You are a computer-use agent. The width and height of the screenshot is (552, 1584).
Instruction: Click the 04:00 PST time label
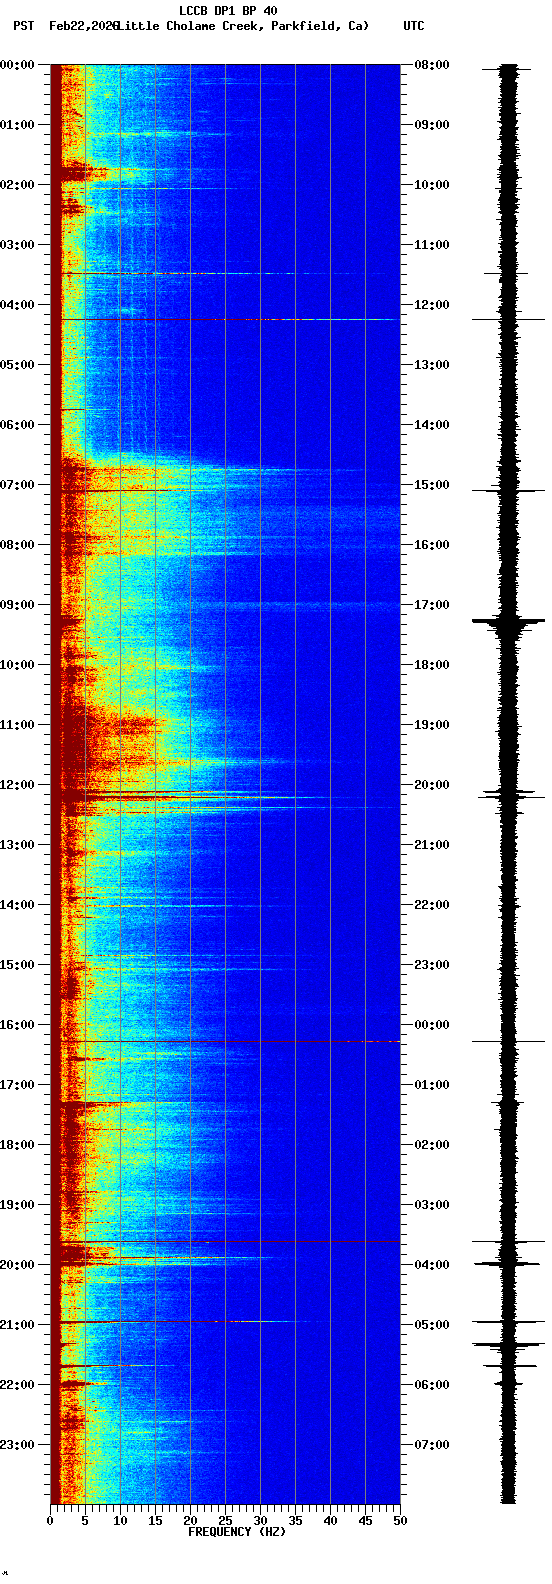click(17, 305)
